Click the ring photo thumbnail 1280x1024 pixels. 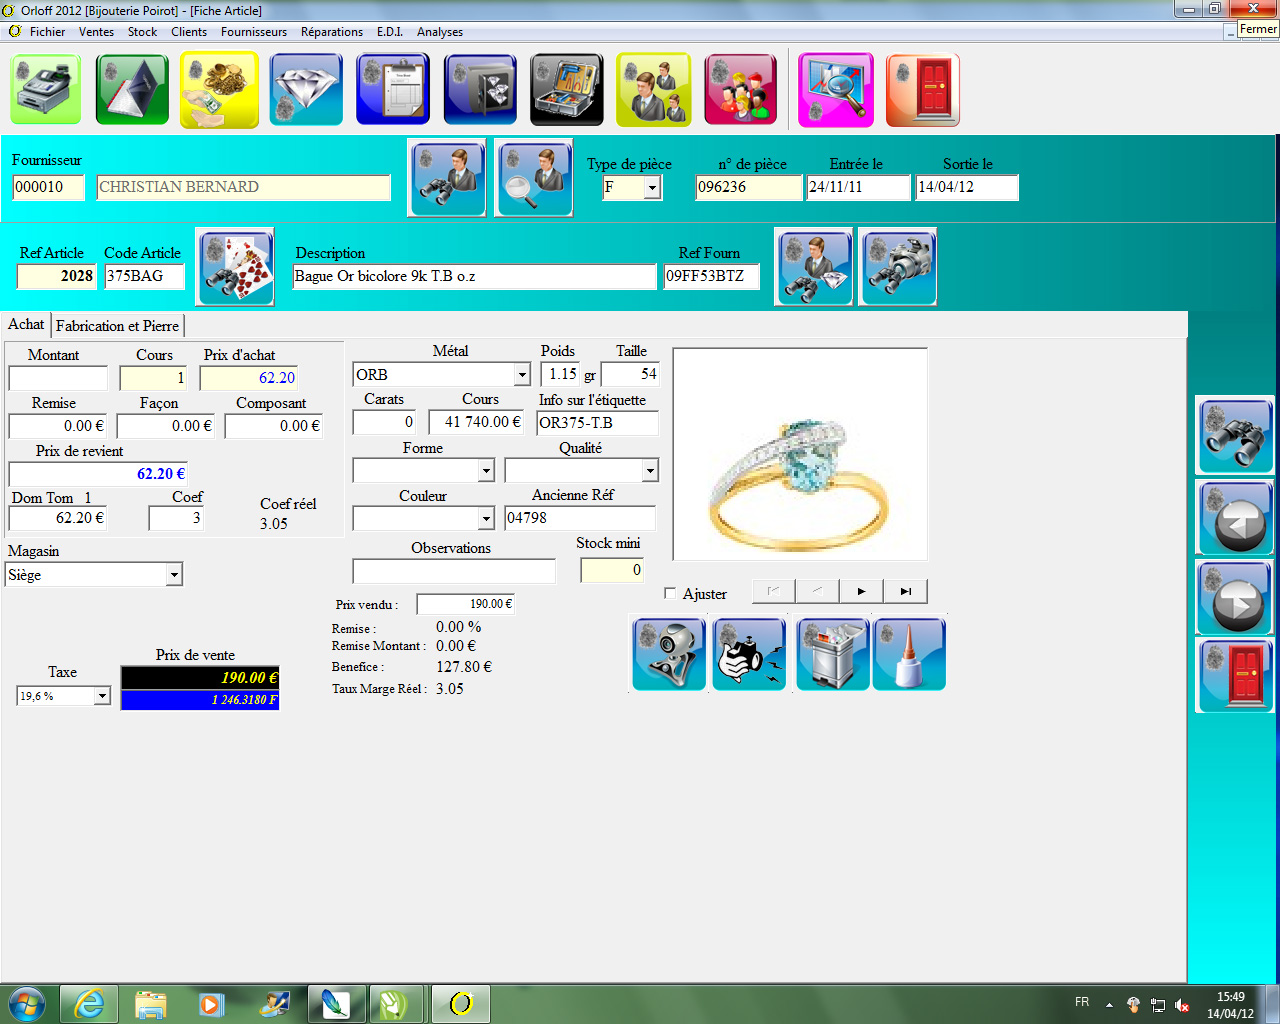click(x=800, y=454)
